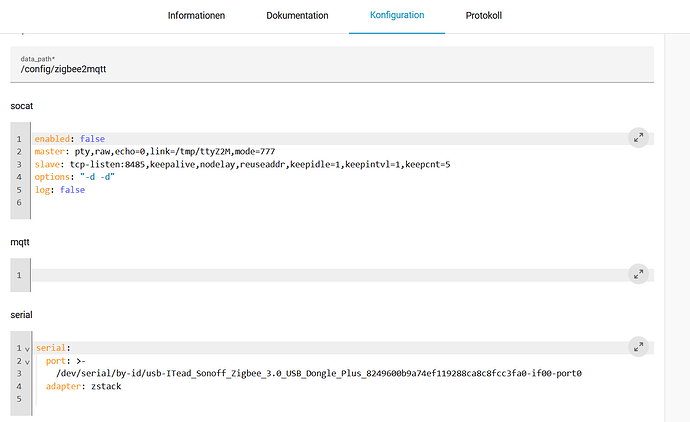Expand the socat editor to fullscreen
Image resolution: width=690 pixels, height=422 pixels.
pyautogui.click(x=638, y=138)
